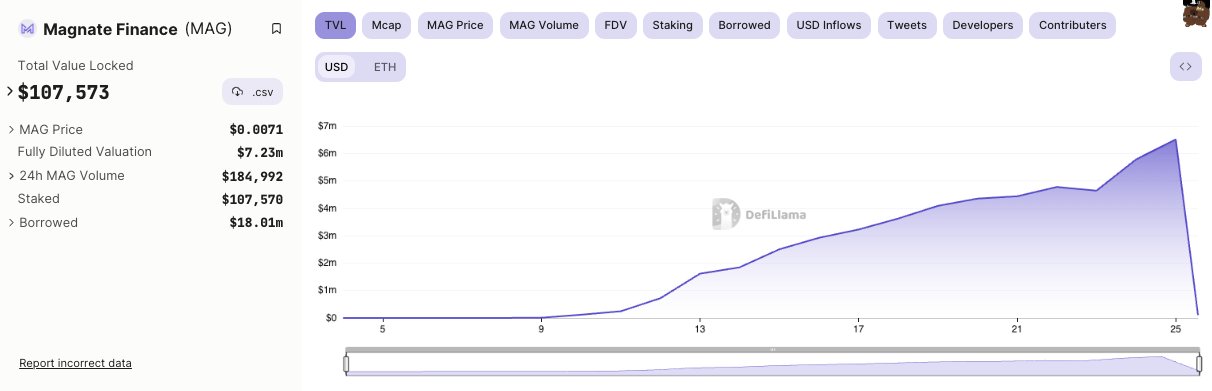1212x391 pixels.
Task: Click the user avatar in top corner
Action: [x=1193, y=14]
